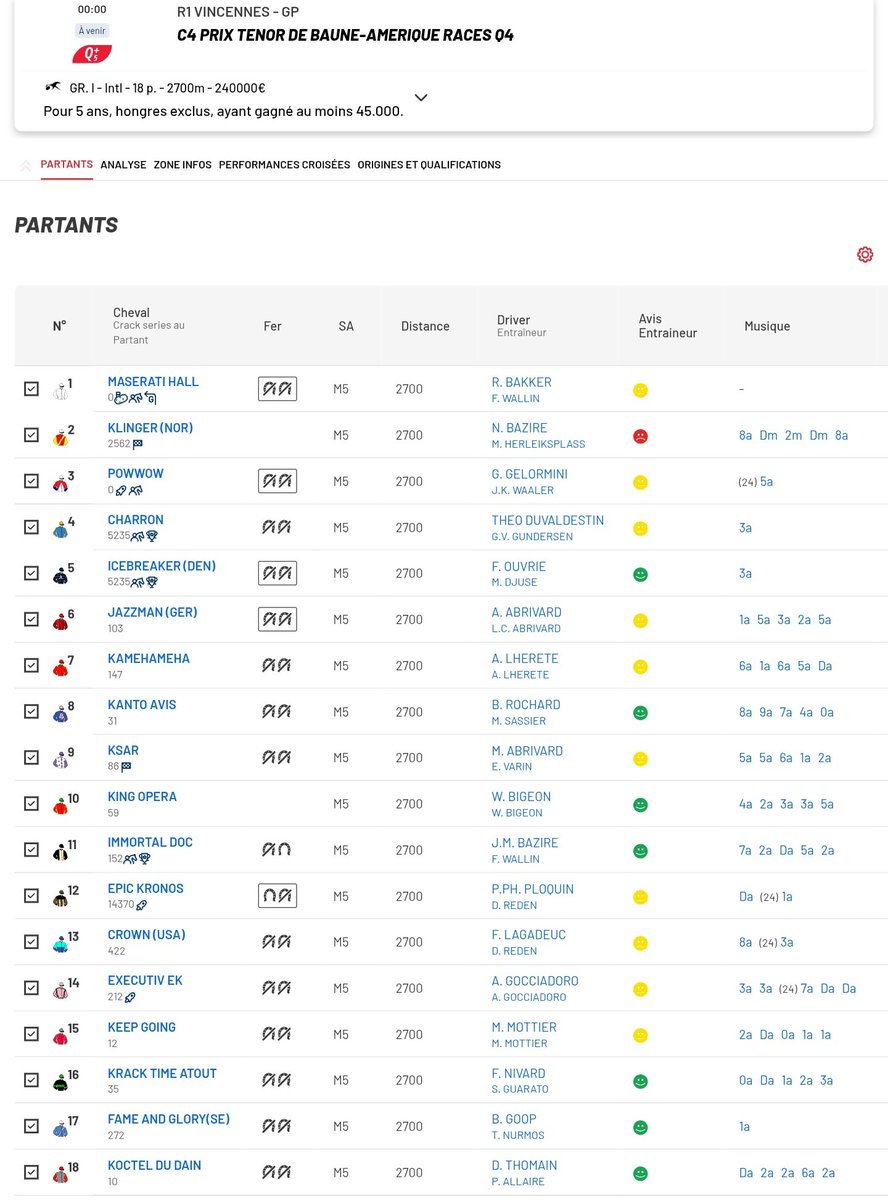Deselect the checkbox for KING OPERA
The width and height of the screenshot is (888, 1200).
pos(31,805)
